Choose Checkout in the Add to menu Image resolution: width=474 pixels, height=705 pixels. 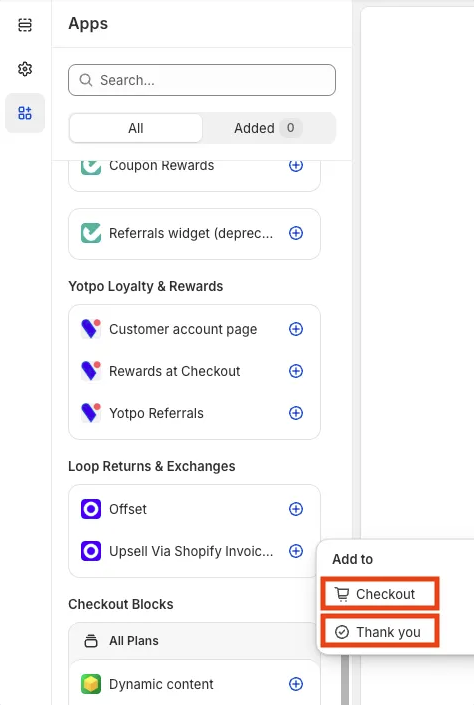click(x=380, y=594)
